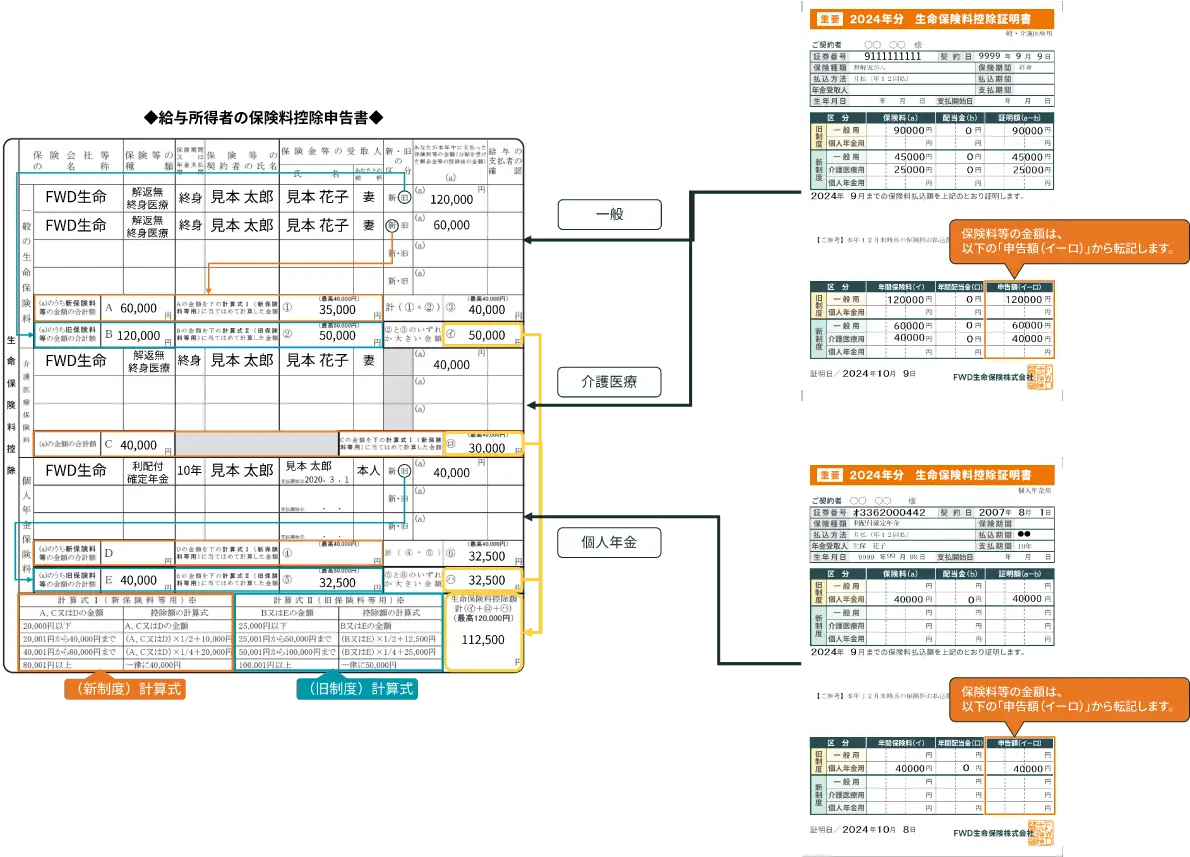Click the 年金受取人 name 生保 花子

coord(870,546)
